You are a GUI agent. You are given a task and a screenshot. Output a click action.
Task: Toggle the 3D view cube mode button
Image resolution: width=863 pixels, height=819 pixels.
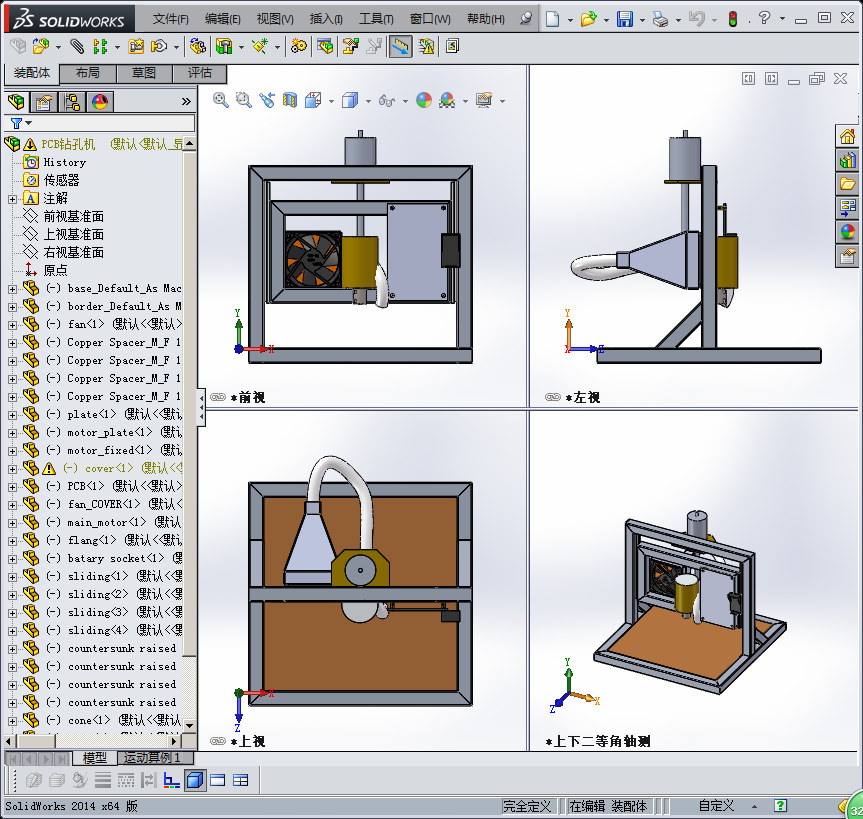[195, 780]
